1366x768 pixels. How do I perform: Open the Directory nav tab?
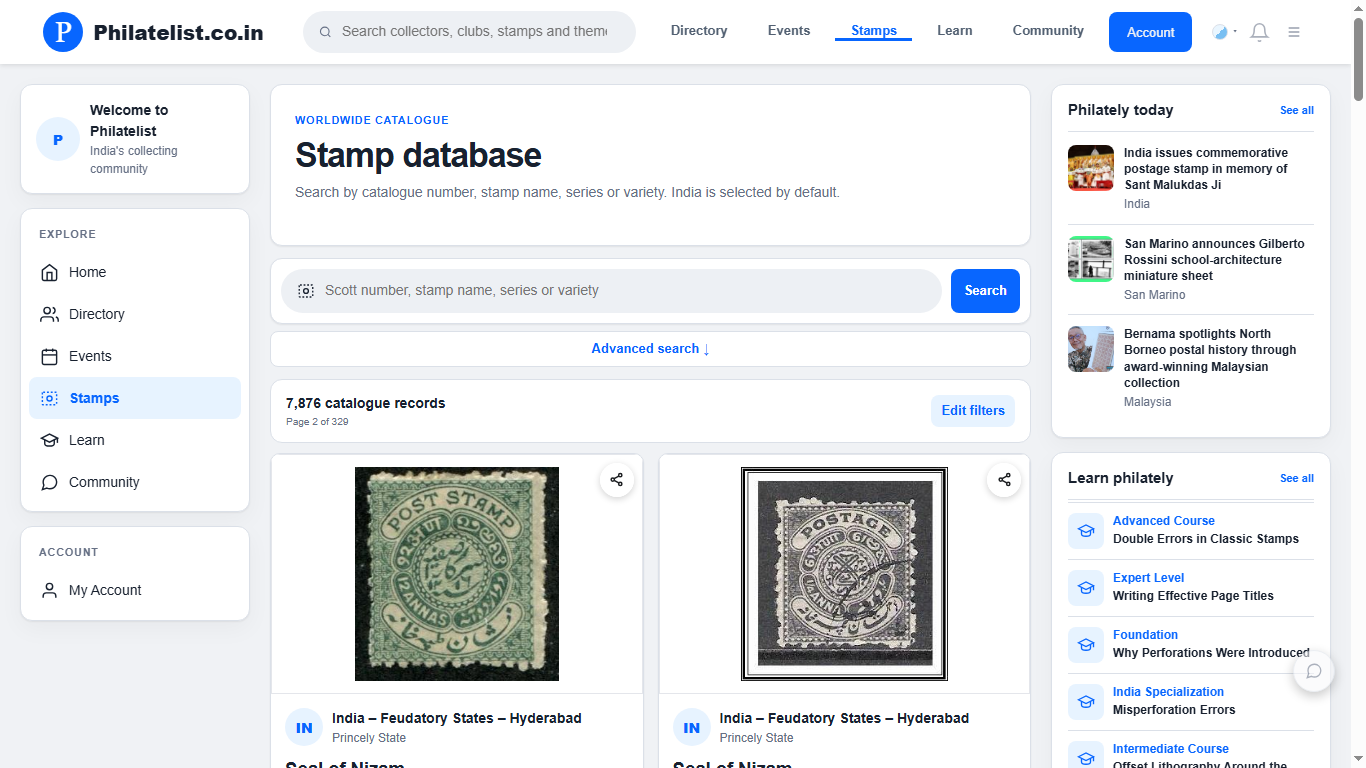699,31
